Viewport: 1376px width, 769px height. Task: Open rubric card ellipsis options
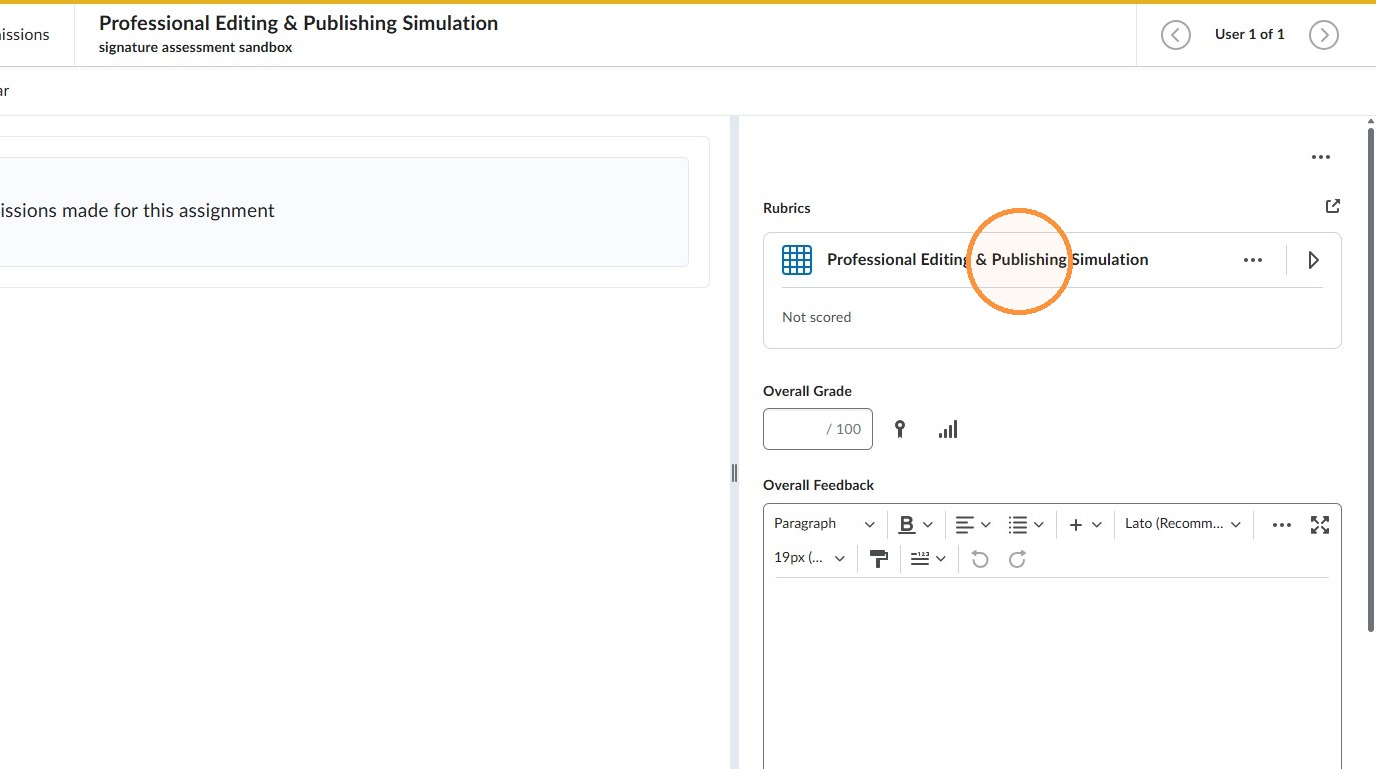(1253, 260)
